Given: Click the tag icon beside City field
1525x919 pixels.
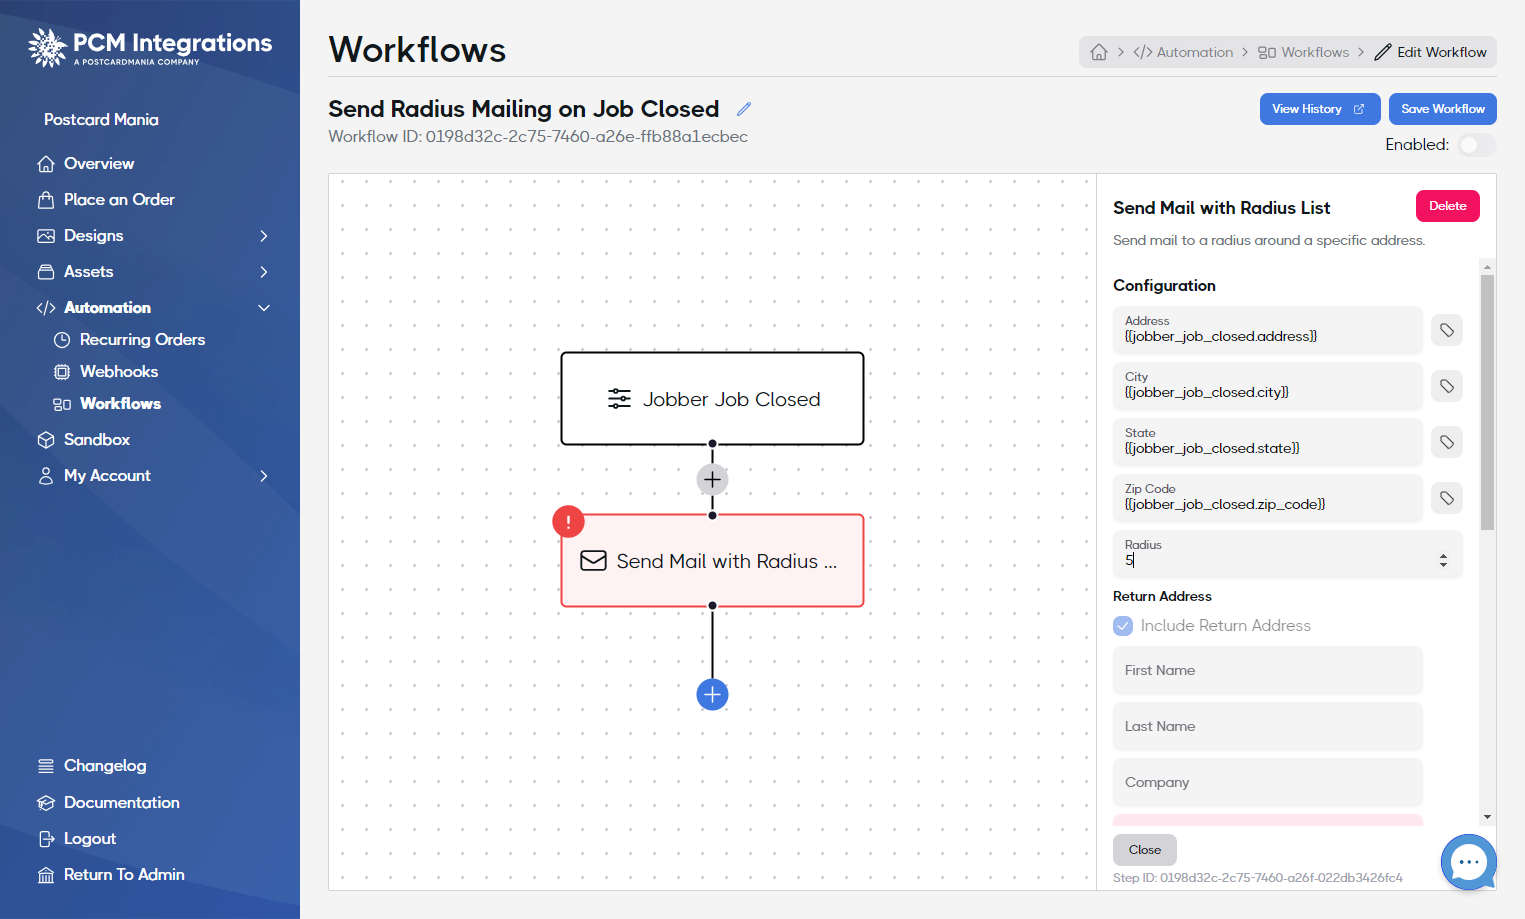Looking at the screenshot, I should 1446,386.
